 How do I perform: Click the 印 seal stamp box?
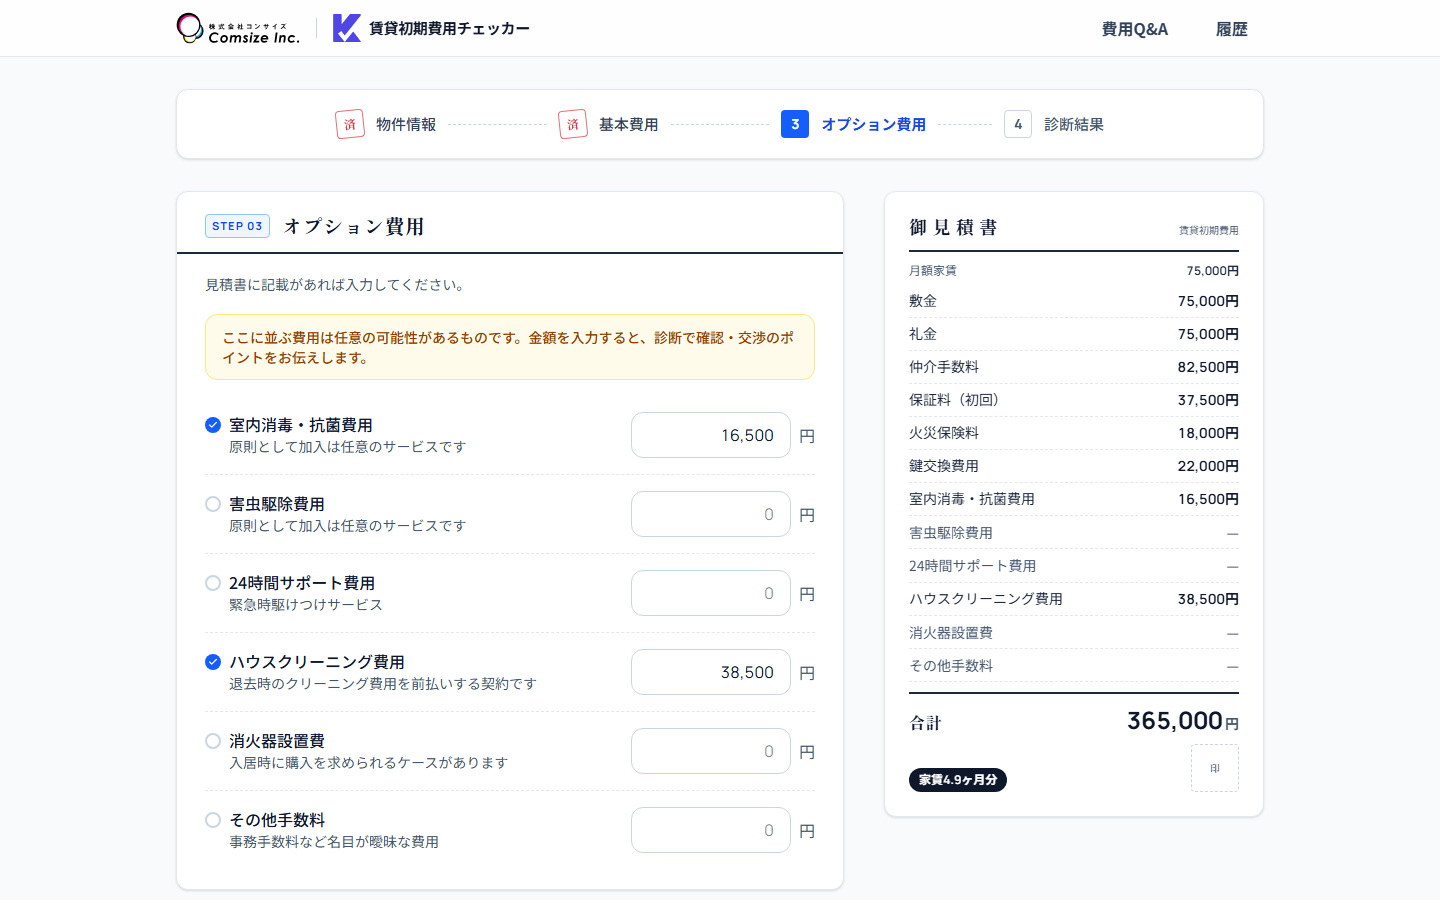coord(1215,768)
